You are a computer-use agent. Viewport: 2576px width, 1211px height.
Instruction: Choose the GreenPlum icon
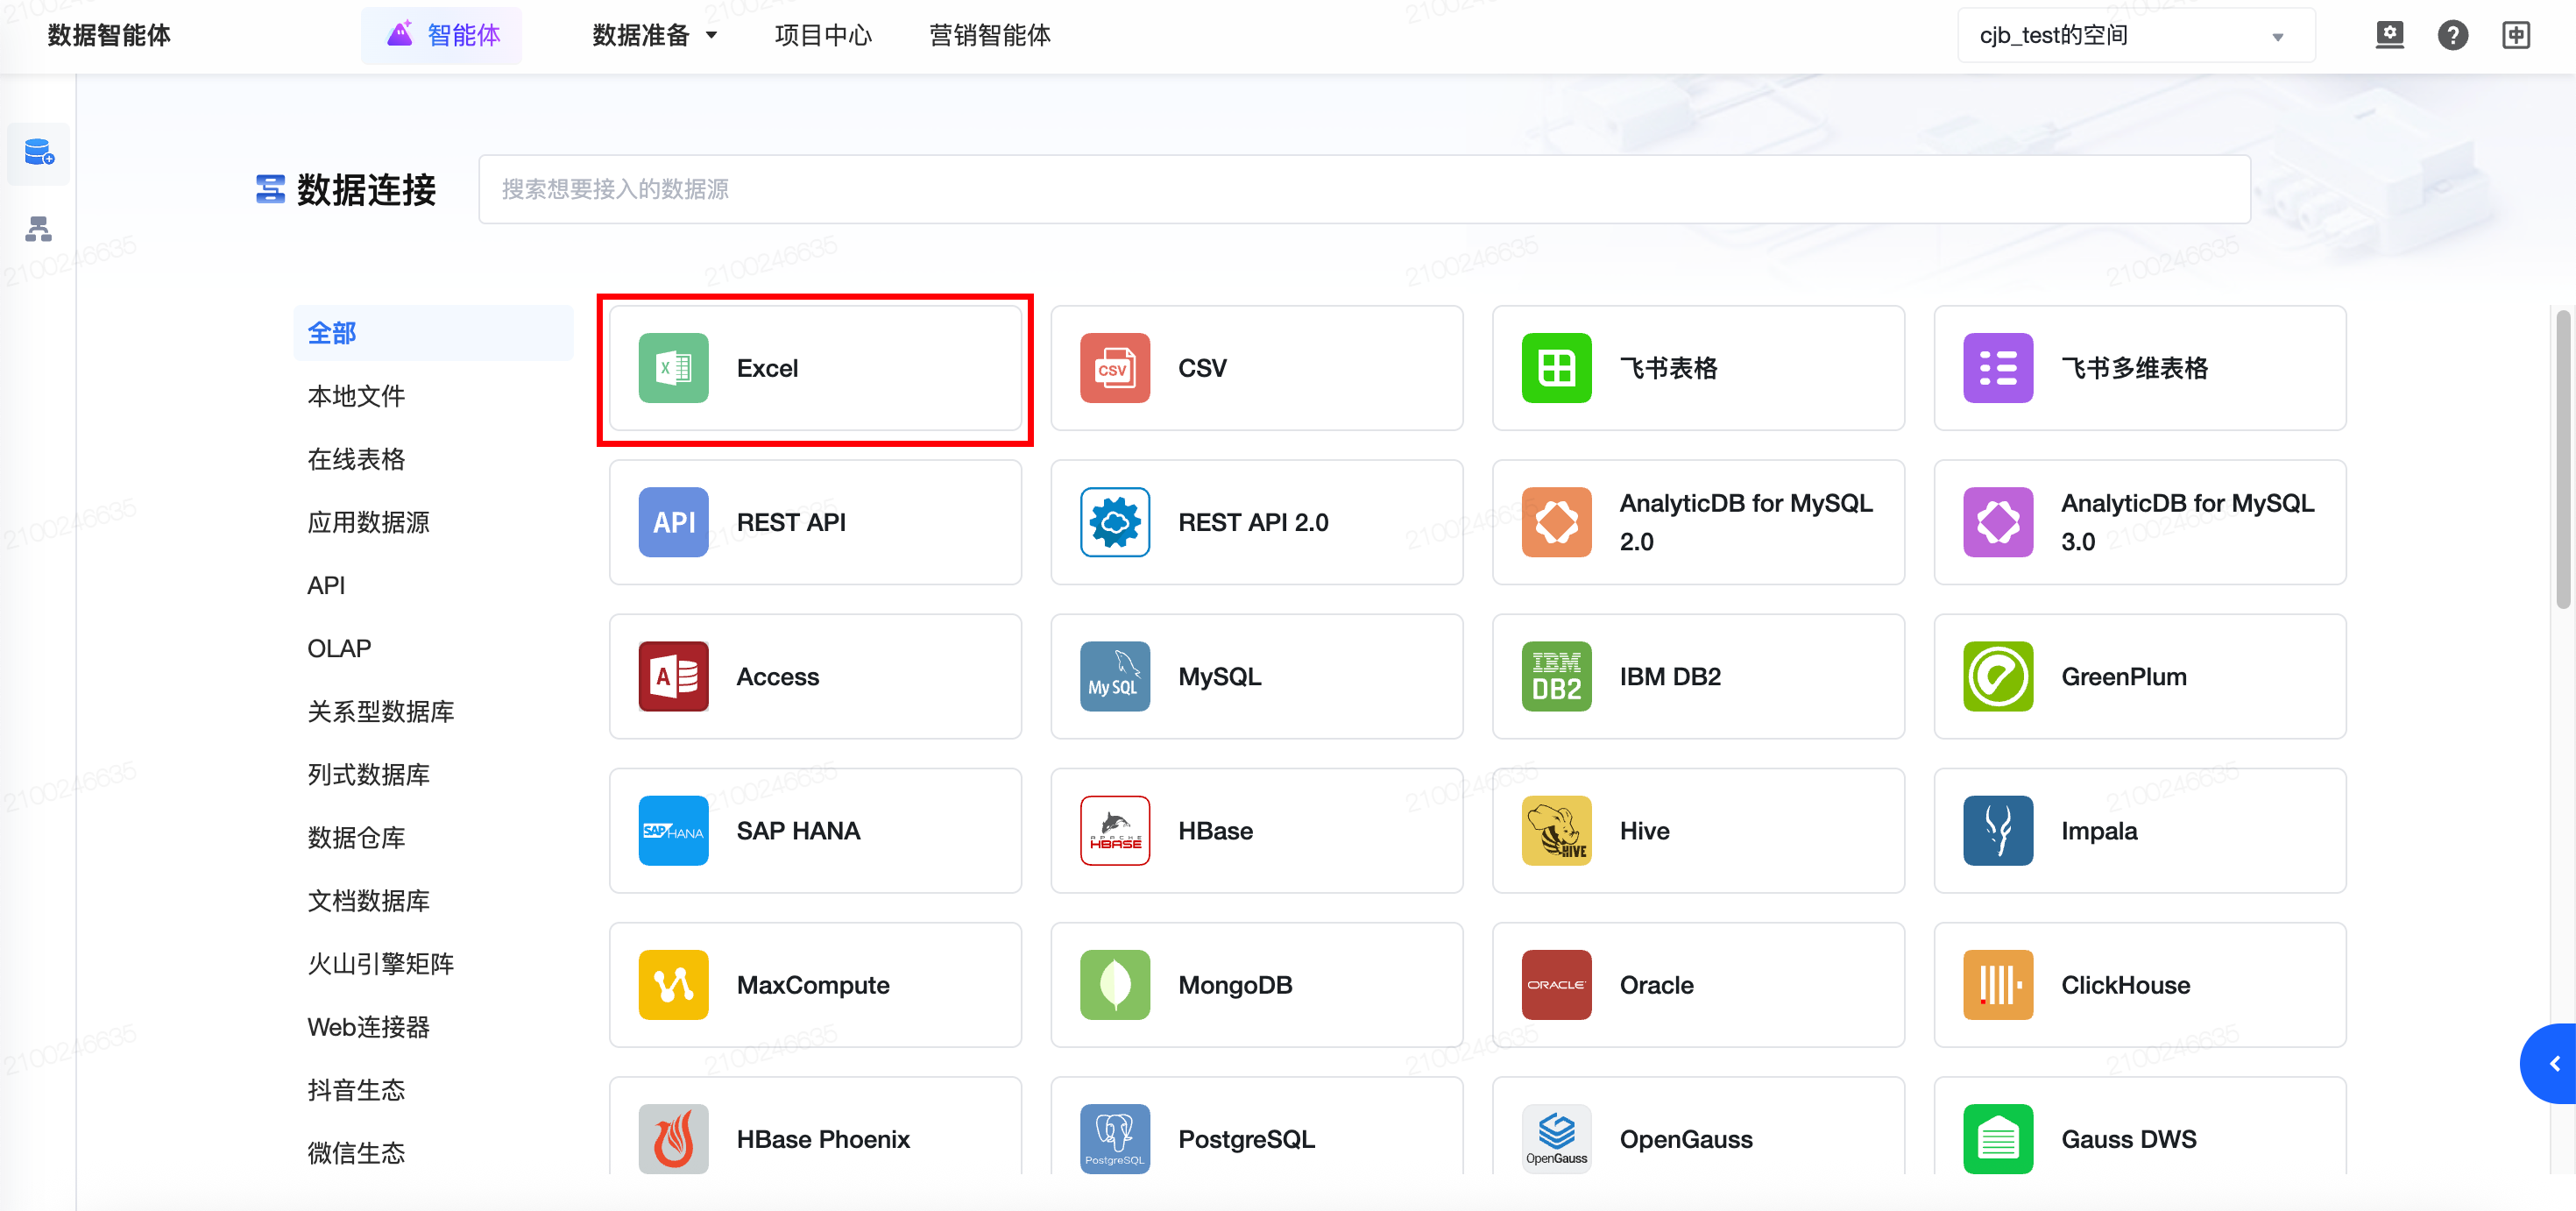coord(1998,676)
